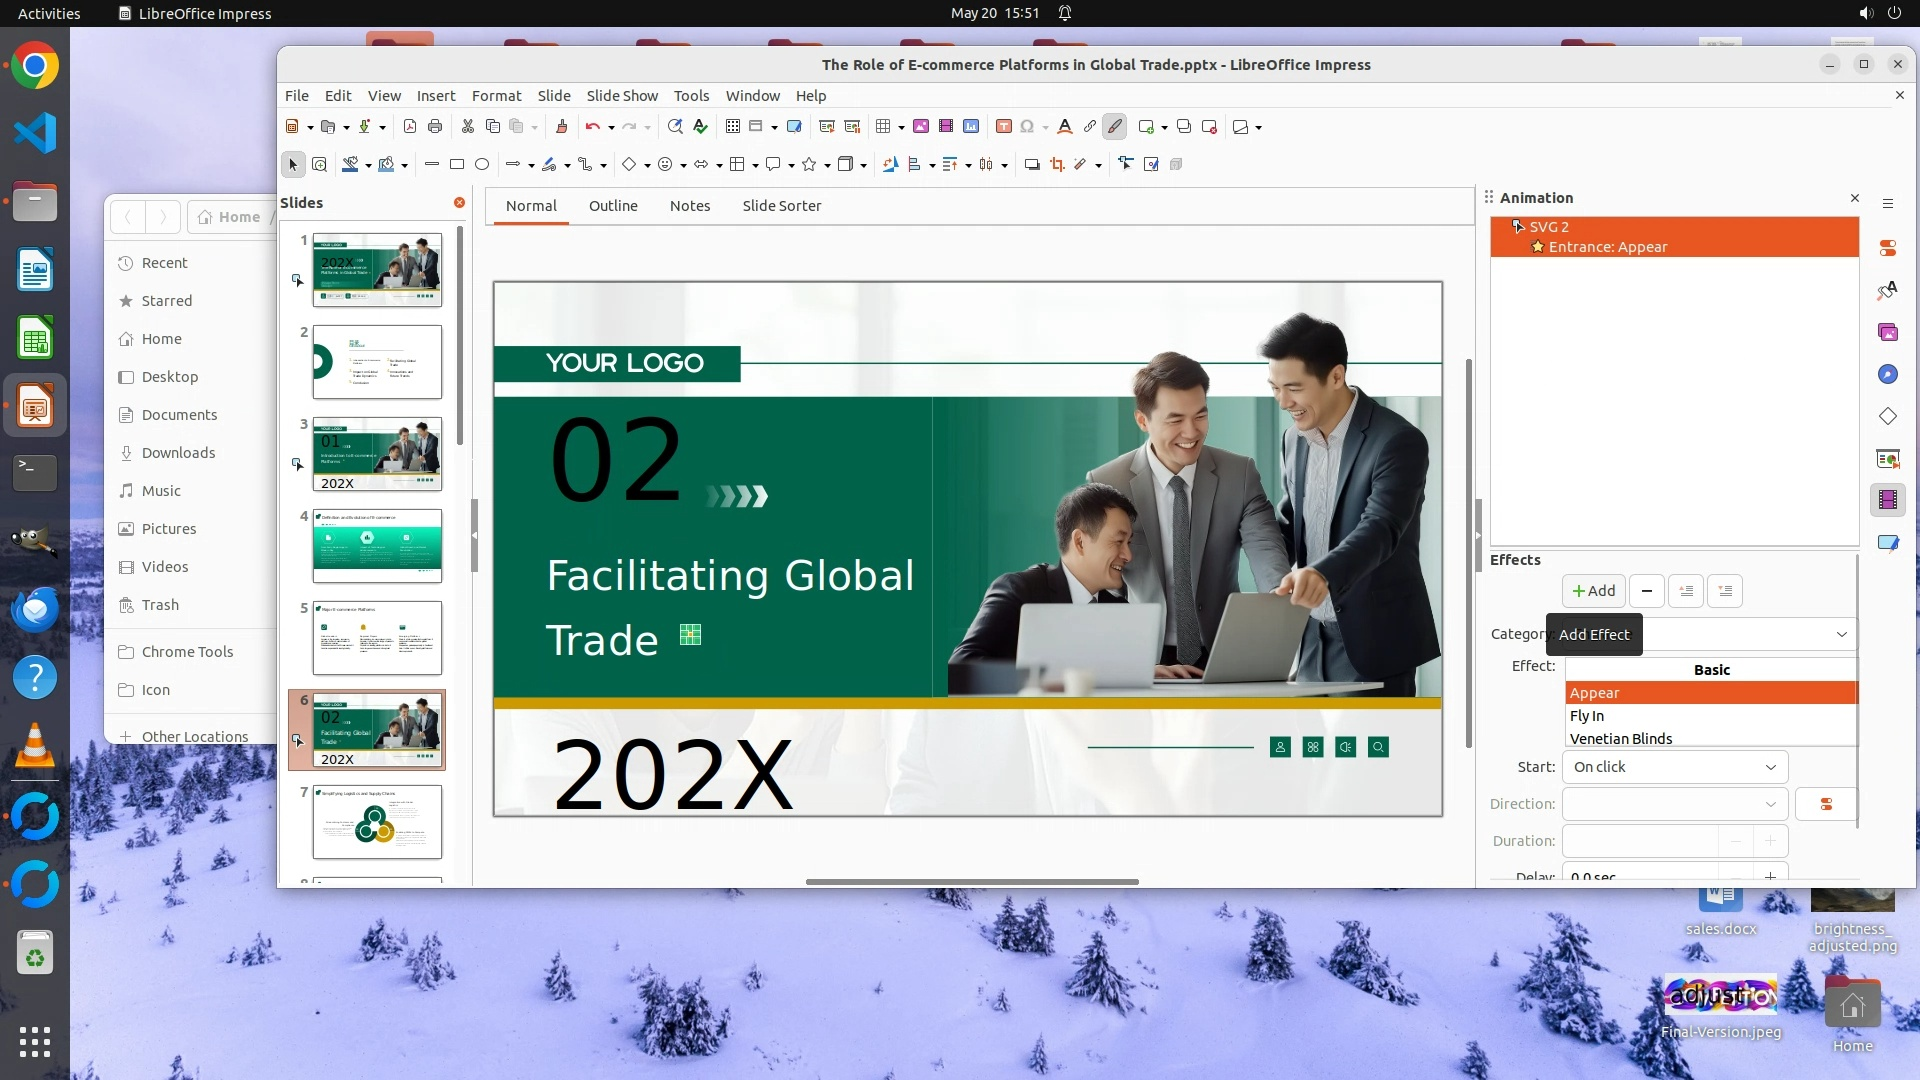This screenshot has width=1920, height=1080.
Task: Open the sidebar Navigator deck
Action: coord(1887,374)
